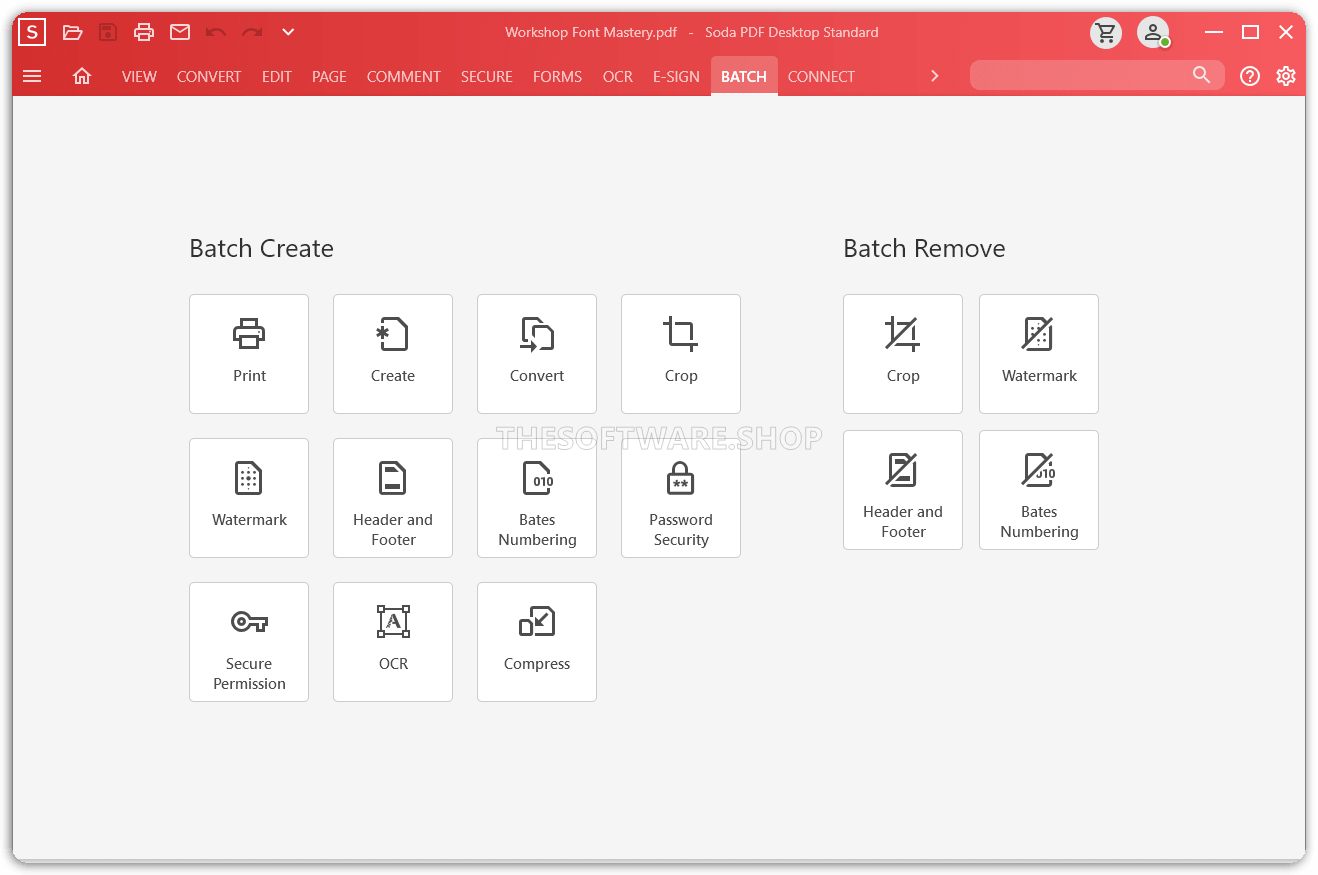The image size is (1318, 875).
Task: Expand the quick access toolbar dropdown arrow
Action: coord(288,32)
